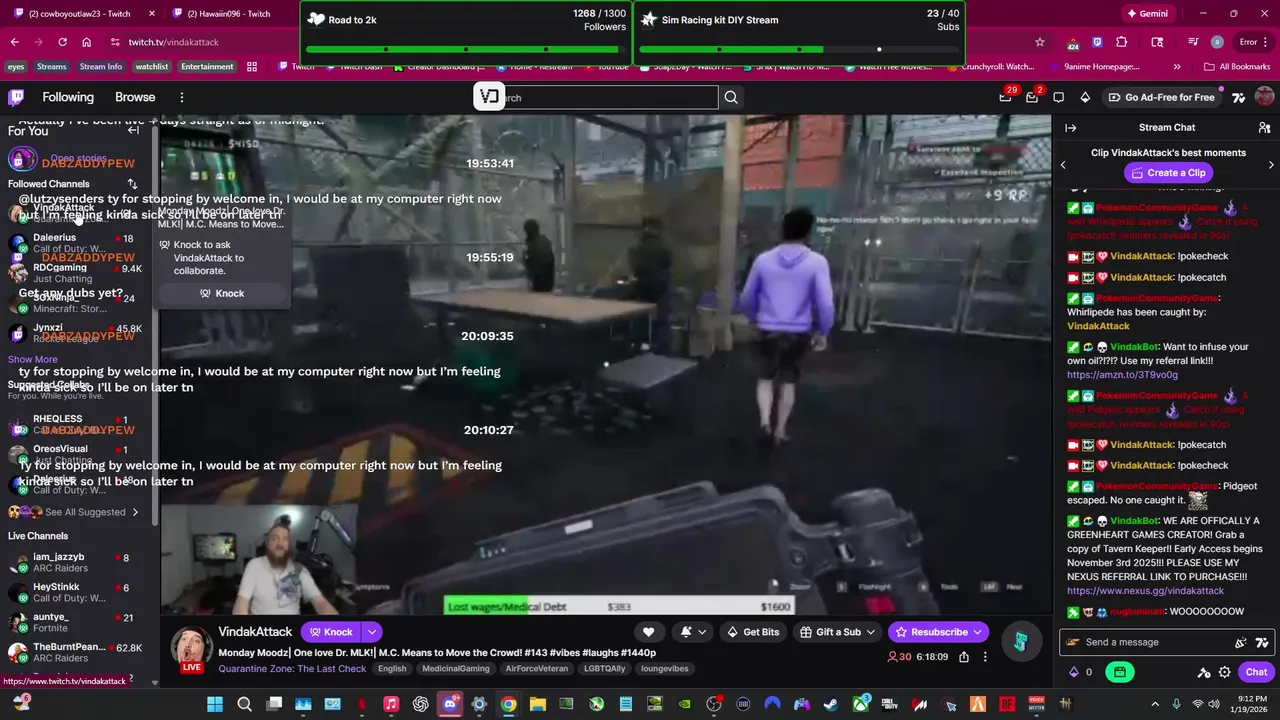
Task: Click Get Bits button
Action: [753, 632]
